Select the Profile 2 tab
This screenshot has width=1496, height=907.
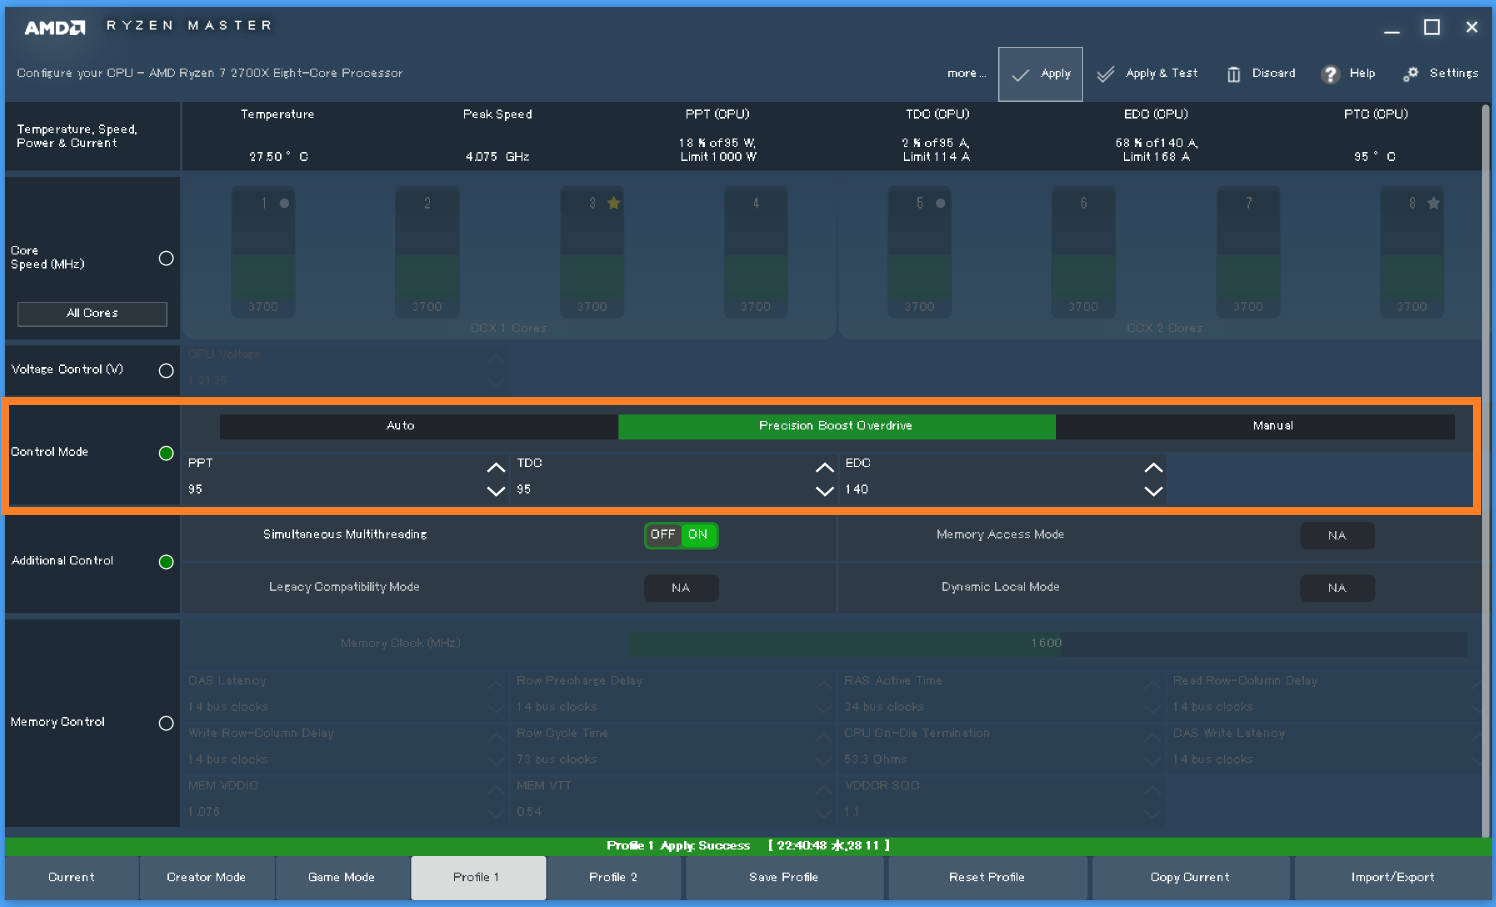(613, 878)
